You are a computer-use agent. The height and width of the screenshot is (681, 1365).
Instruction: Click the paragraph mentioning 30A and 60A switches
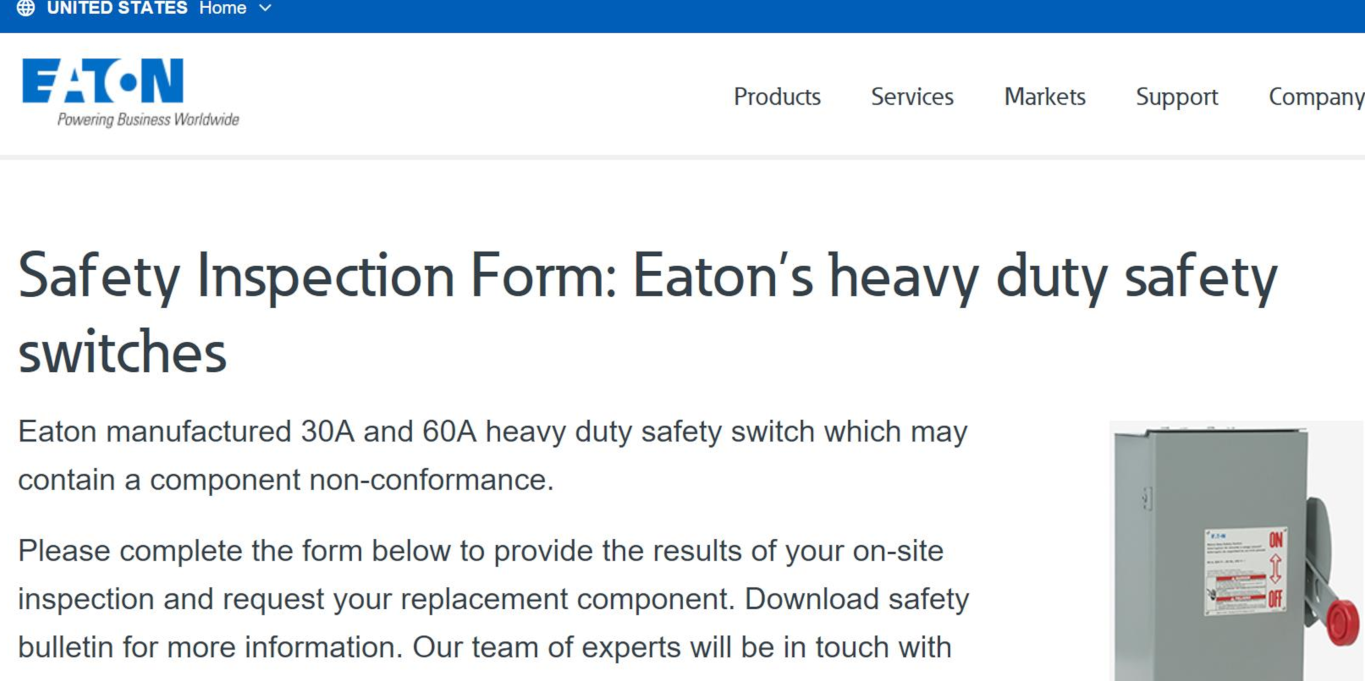coord(492,455)
